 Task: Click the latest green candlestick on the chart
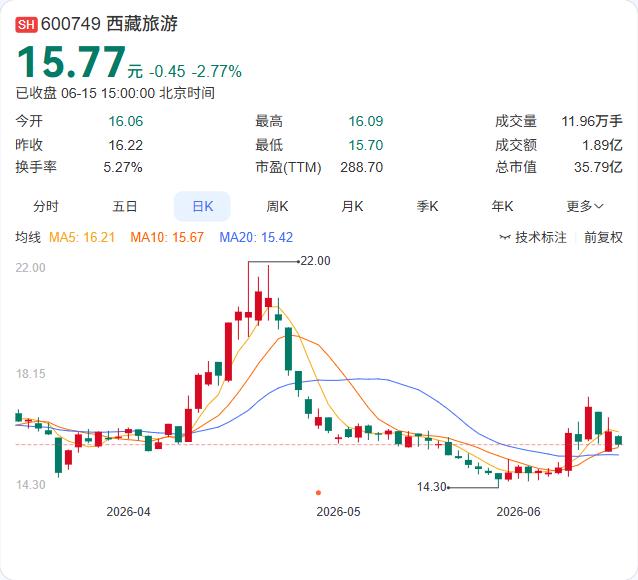[618, 440]
